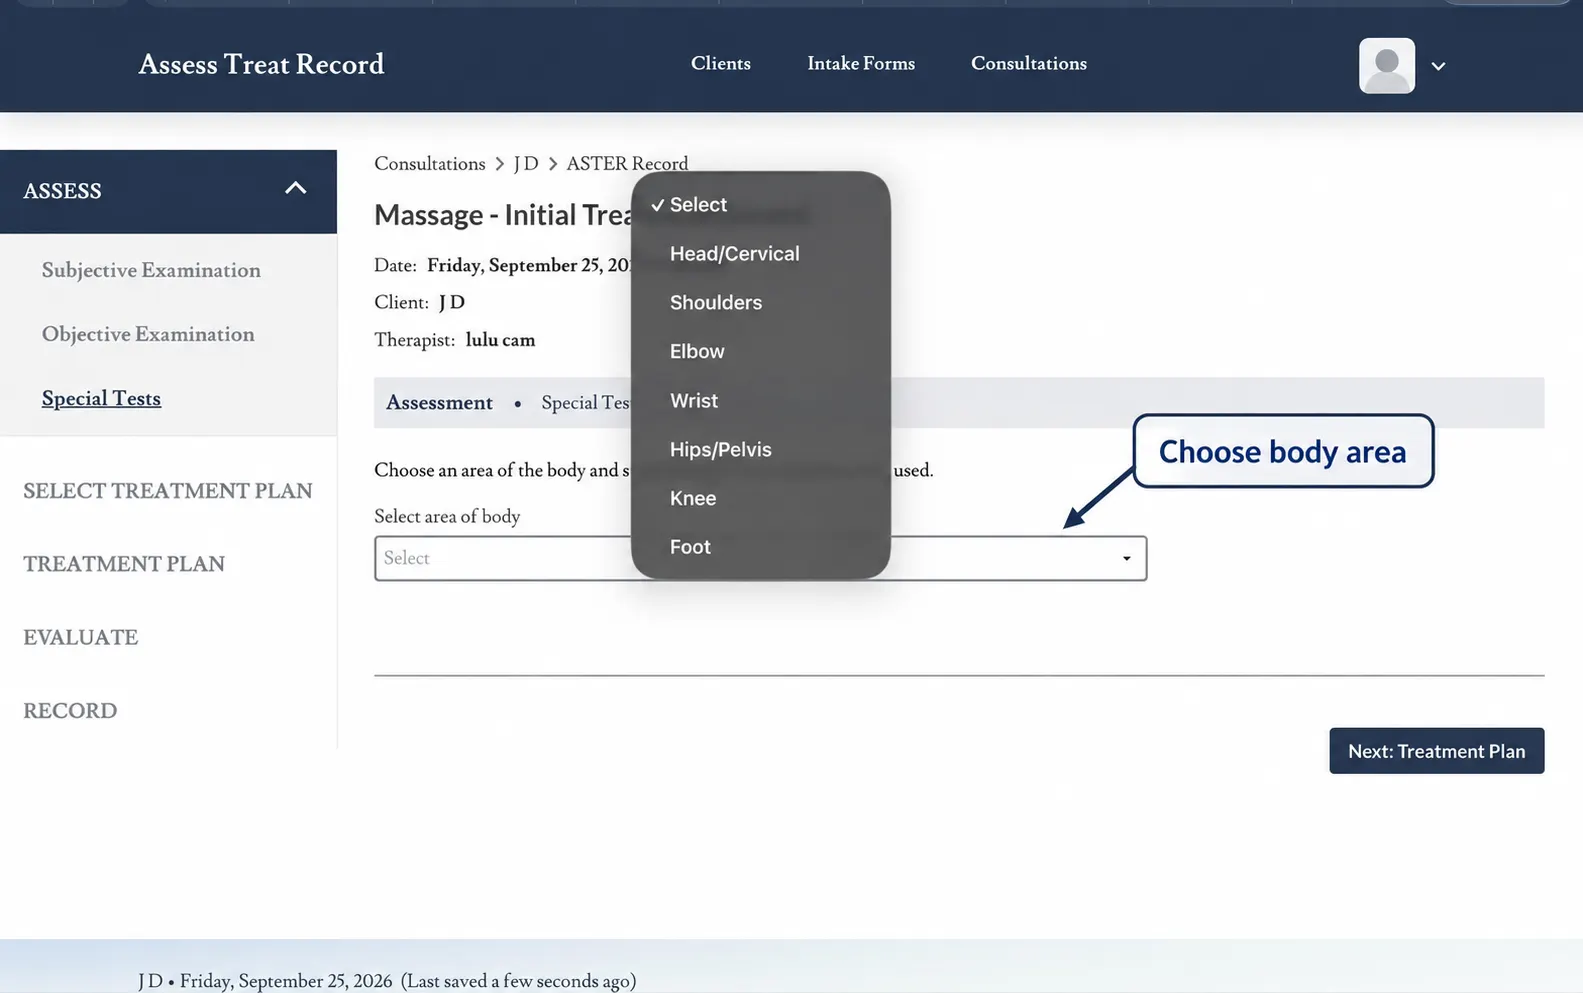
Task: Click J D in the breadcrumb
Action: coord(526,163)
